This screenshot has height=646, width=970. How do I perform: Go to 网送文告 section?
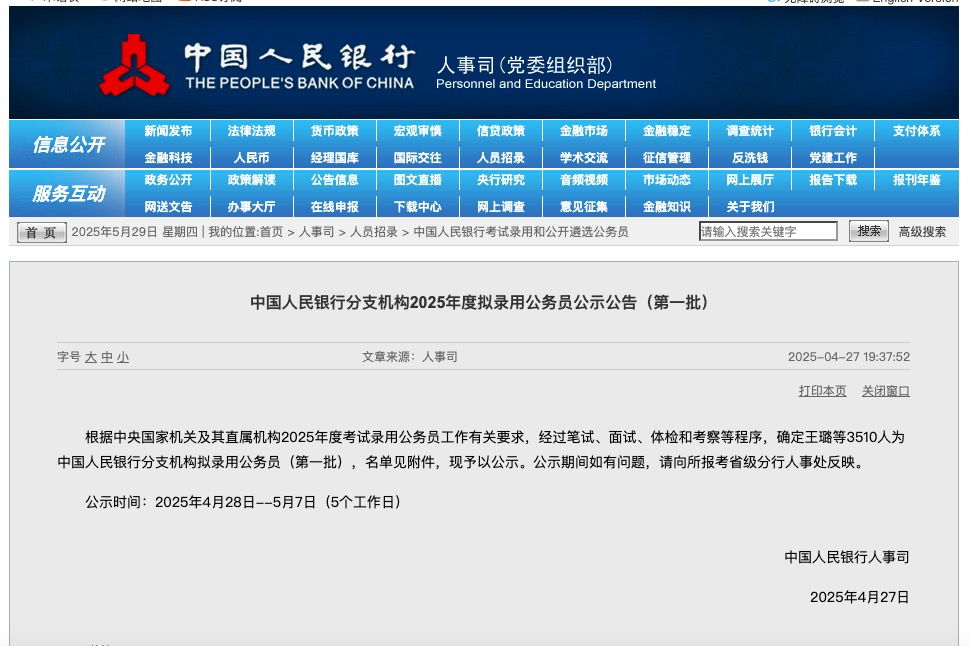168,207
